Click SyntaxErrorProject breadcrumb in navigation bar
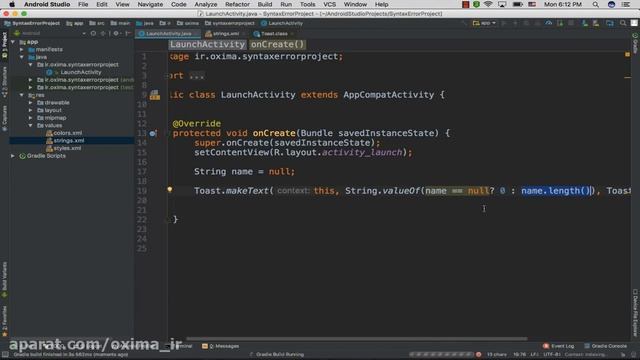This screenshot has height=360, width=640. (x=32, y=23)
